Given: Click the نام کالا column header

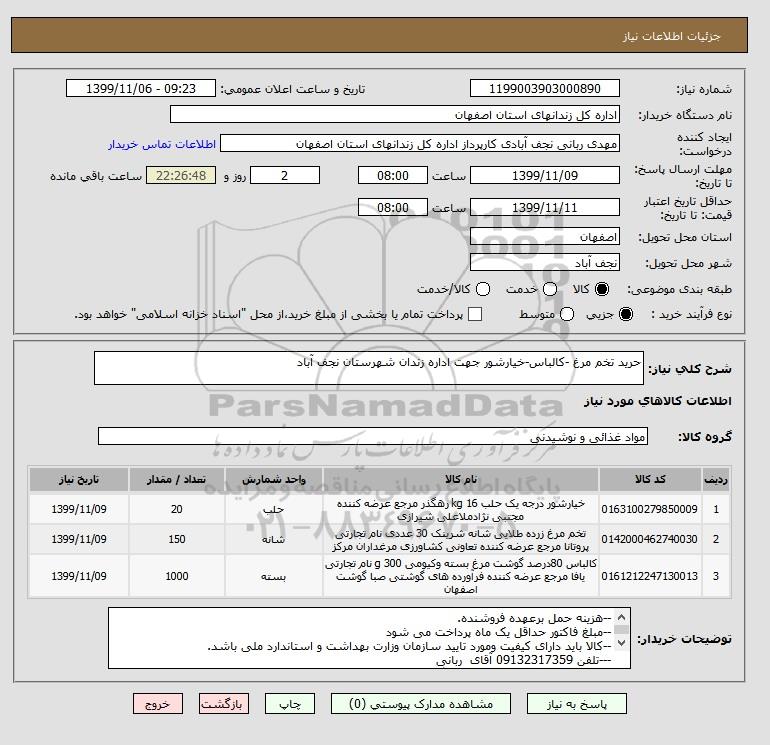Looking at the screenshot, I should [461, 479].
